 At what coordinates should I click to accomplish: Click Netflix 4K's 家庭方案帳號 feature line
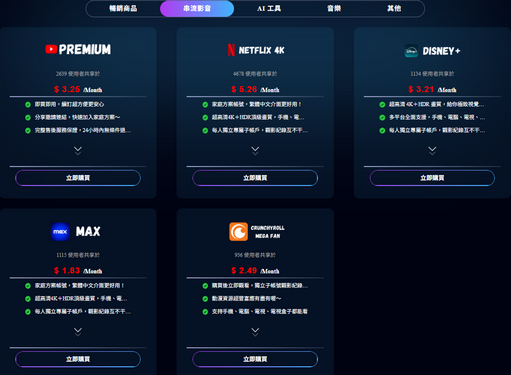[257, 104]
